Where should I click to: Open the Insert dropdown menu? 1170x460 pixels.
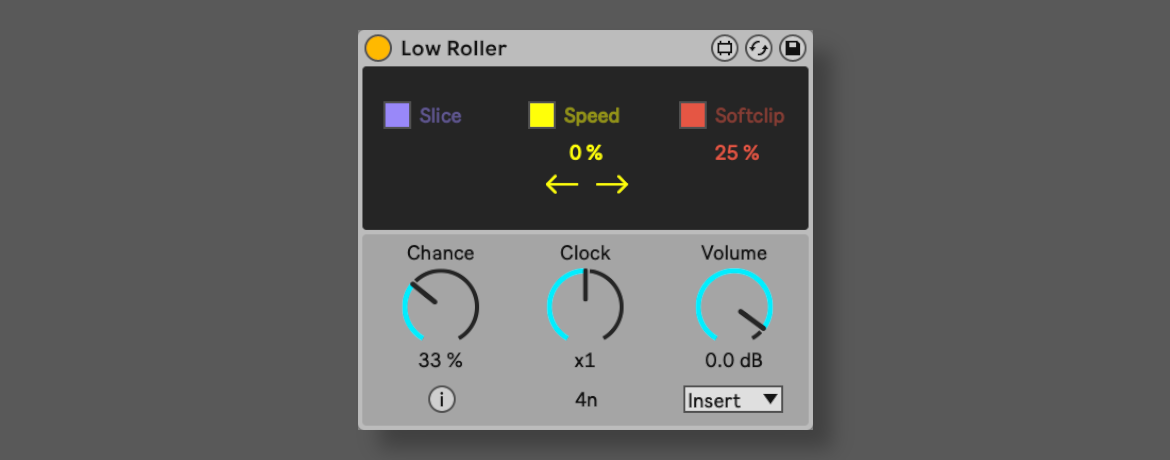pyautogui.click(x=733, y=400)
